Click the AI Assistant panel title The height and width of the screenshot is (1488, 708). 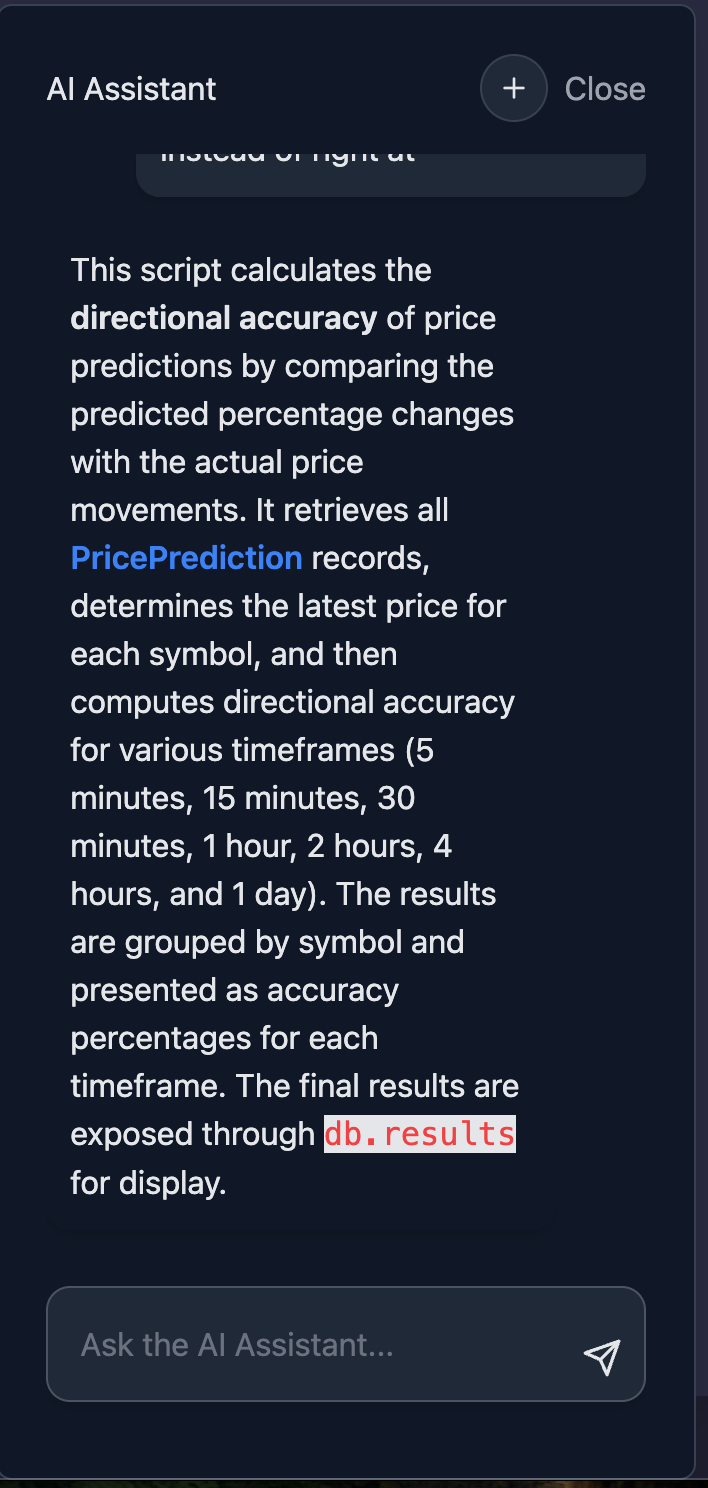pos(131,89)
